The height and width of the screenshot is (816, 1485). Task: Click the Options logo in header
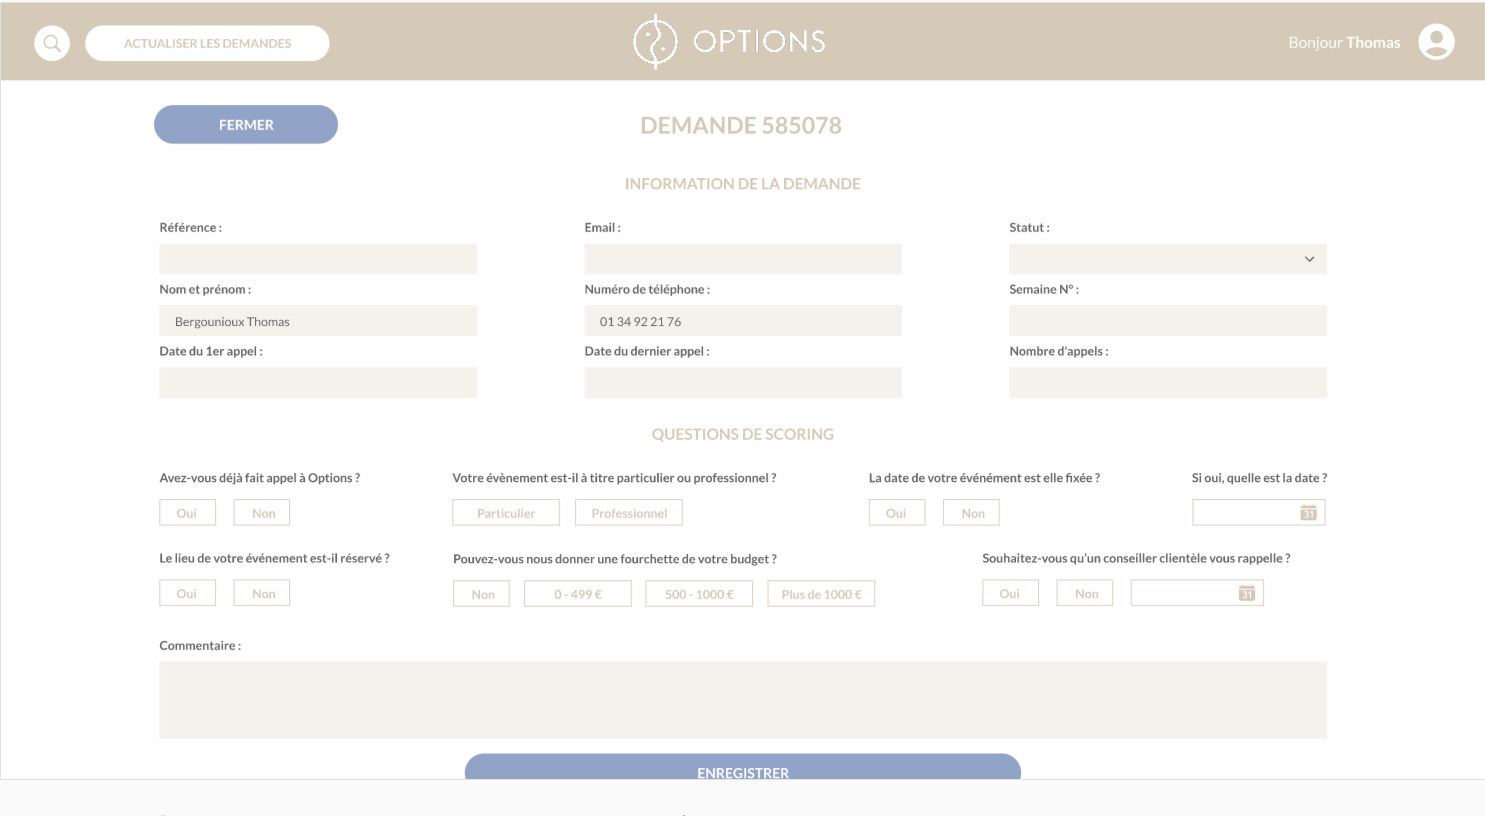pos(730,42)
